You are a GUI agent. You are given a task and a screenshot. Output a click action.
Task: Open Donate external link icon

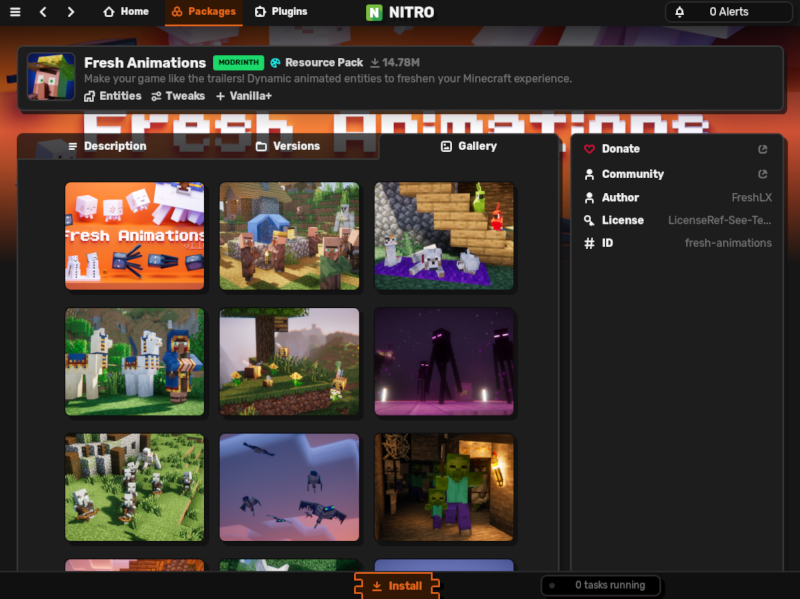tap(763, 149)
